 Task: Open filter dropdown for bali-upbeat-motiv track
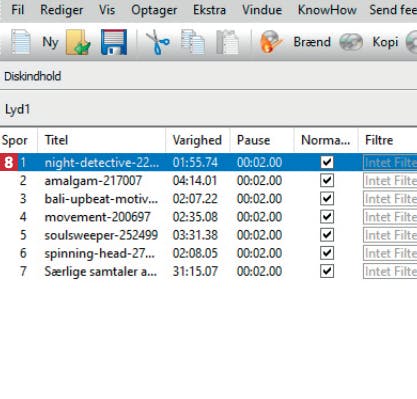[390, 199]
